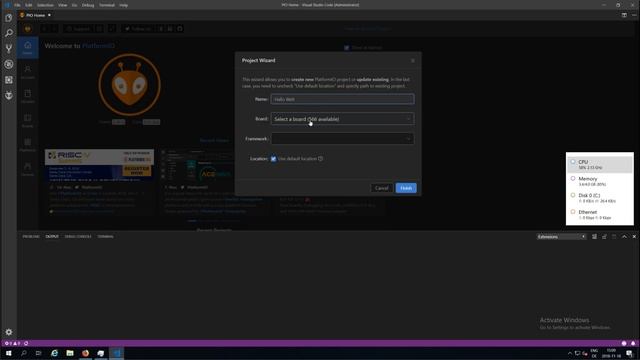Click the default location help icon
640x360 pixels.
pos(320,159)
